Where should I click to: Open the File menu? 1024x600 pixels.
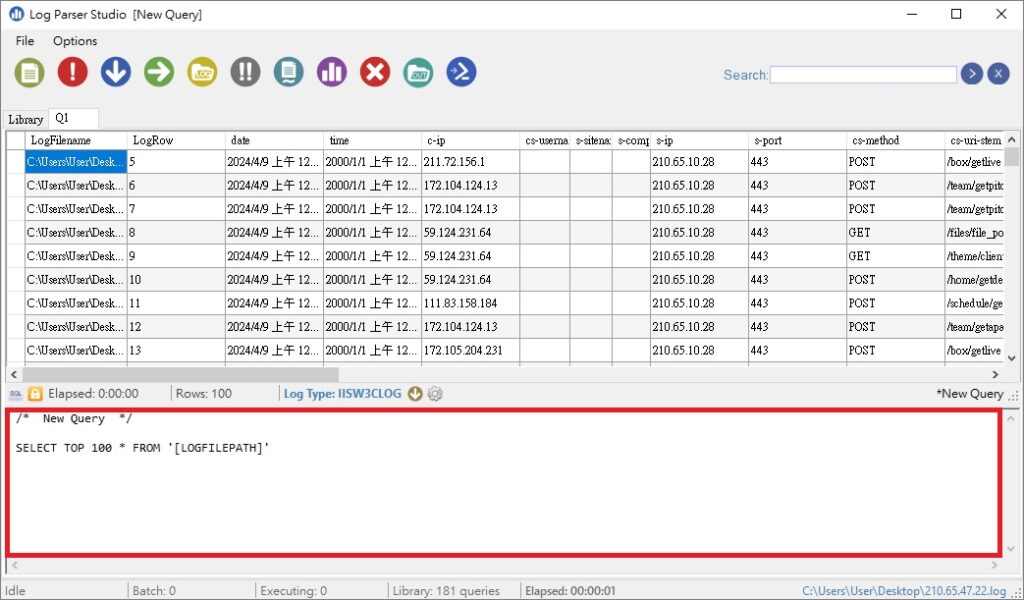coord(25,41)
